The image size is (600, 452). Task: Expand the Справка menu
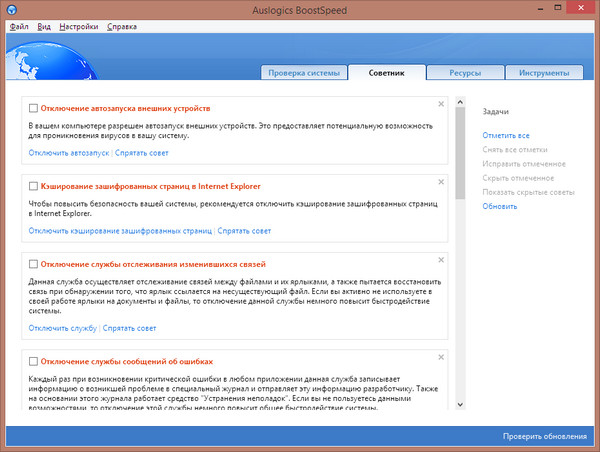[x=121, y=26]
